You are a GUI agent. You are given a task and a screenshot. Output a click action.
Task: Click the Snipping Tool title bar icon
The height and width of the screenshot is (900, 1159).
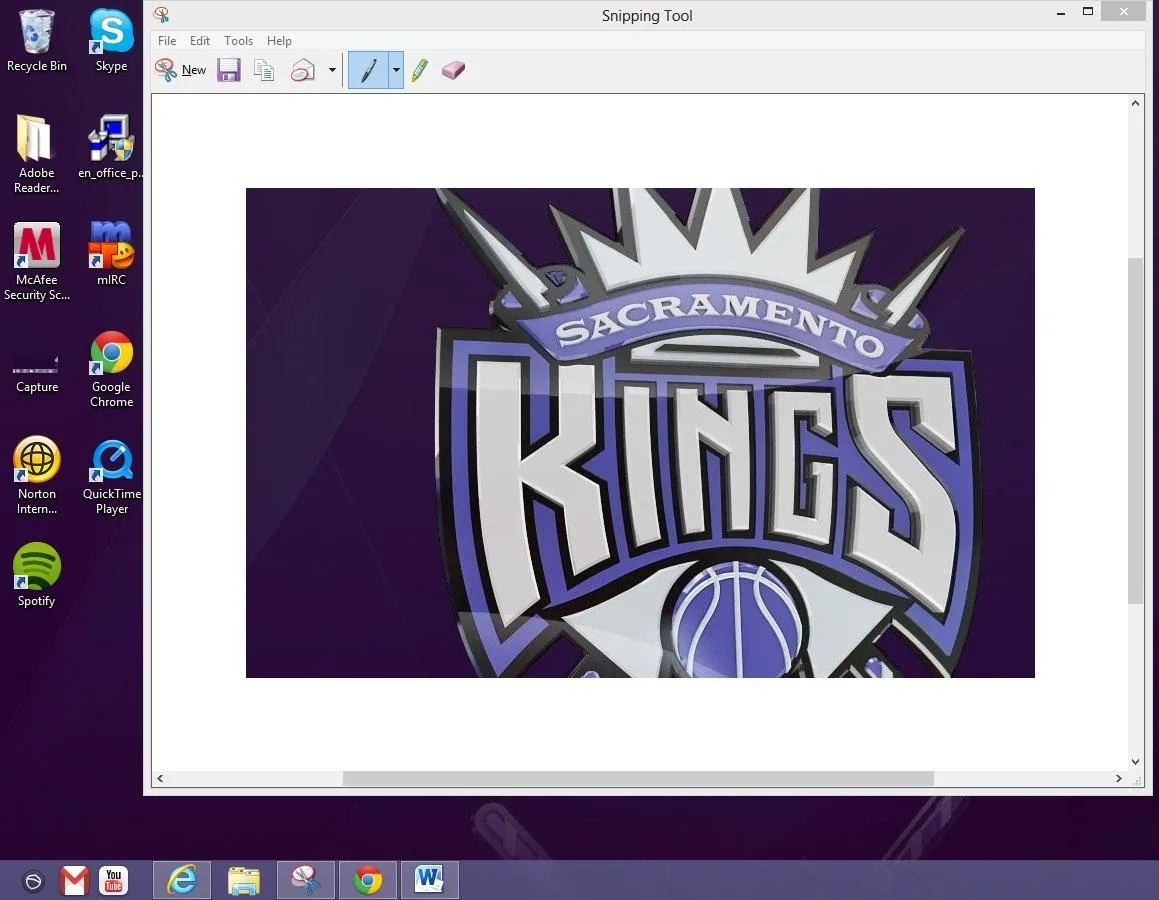click(162, 15)
